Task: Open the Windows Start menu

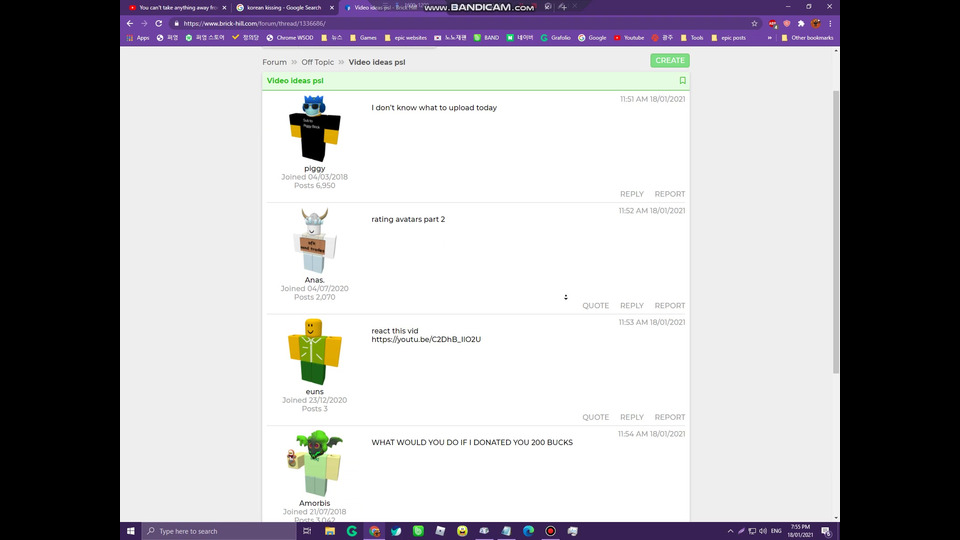Action: click(130, 531)
